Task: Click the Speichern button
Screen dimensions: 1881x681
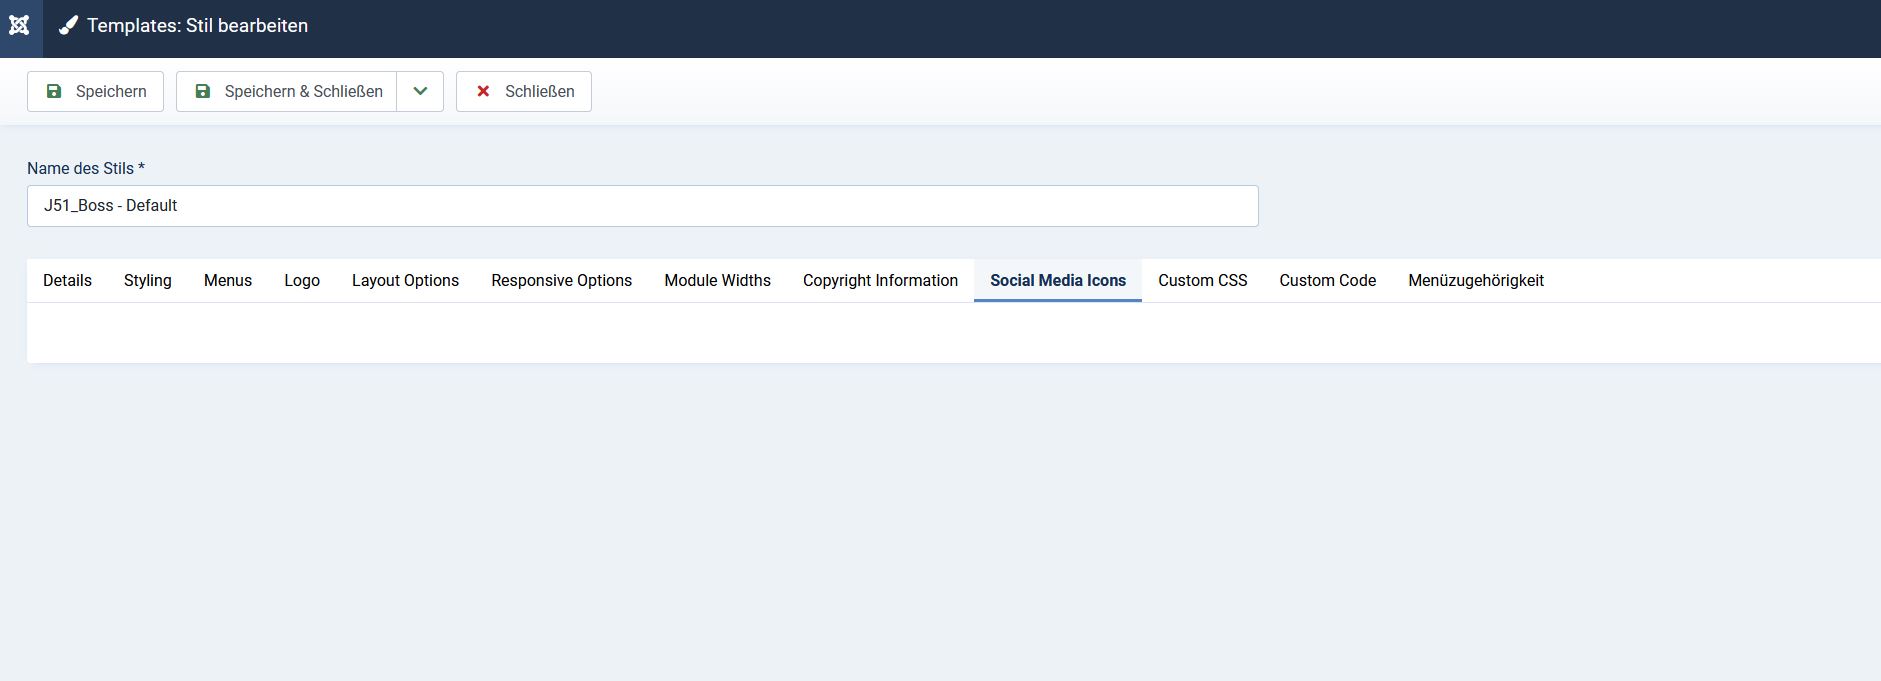Action: pyautogui.click(x=95, y=91)
